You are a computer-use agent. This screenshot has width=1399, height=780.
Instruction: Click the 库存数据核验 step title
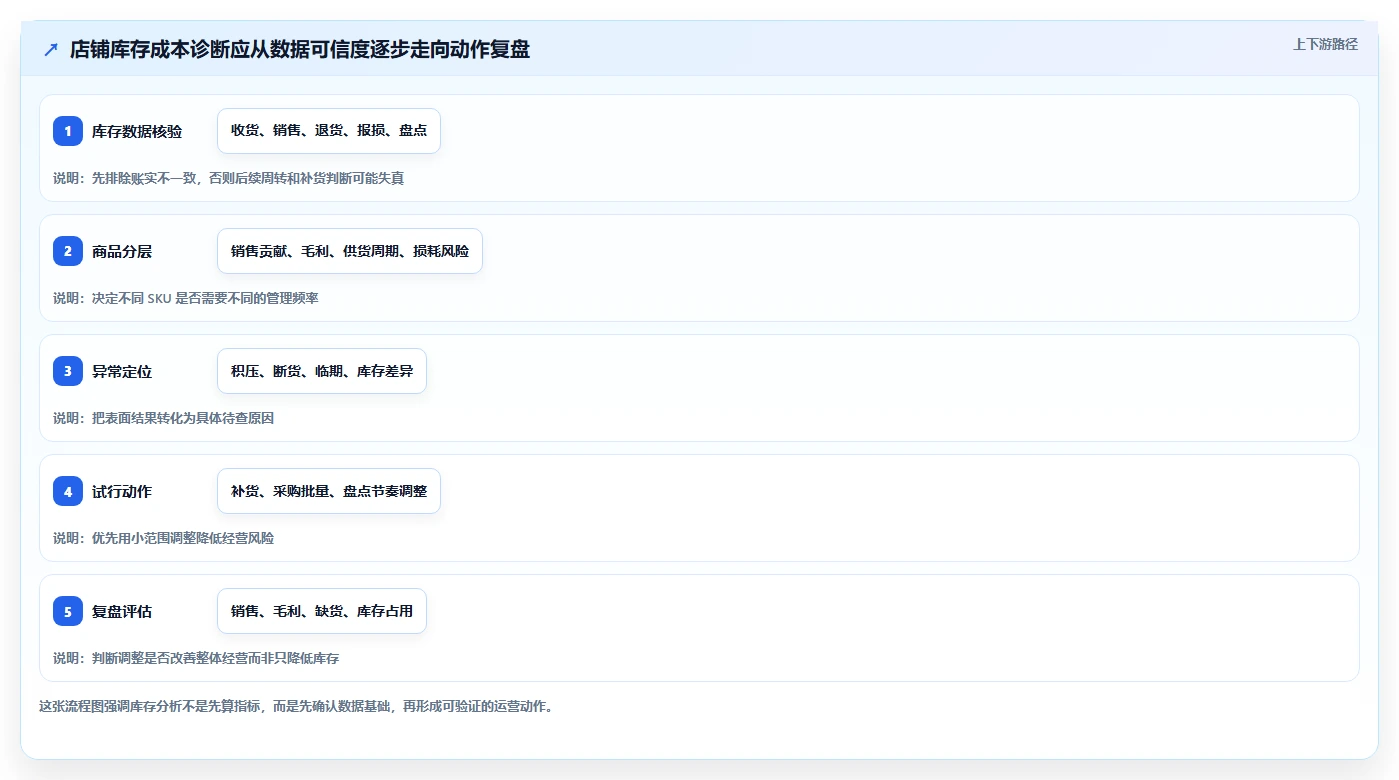click(x=137, y=131)
